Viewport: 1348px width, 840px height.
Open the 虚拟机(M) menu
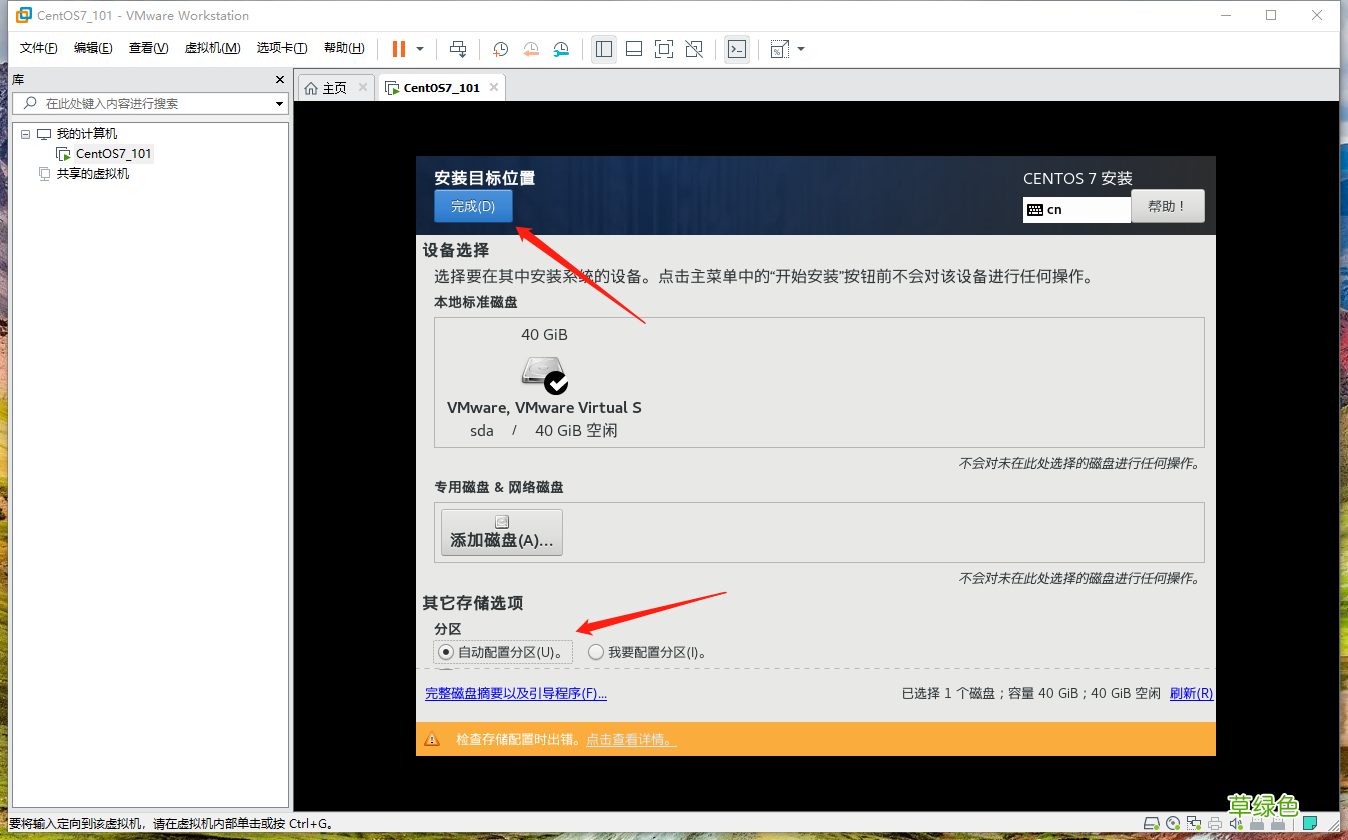tap(212, 47)
